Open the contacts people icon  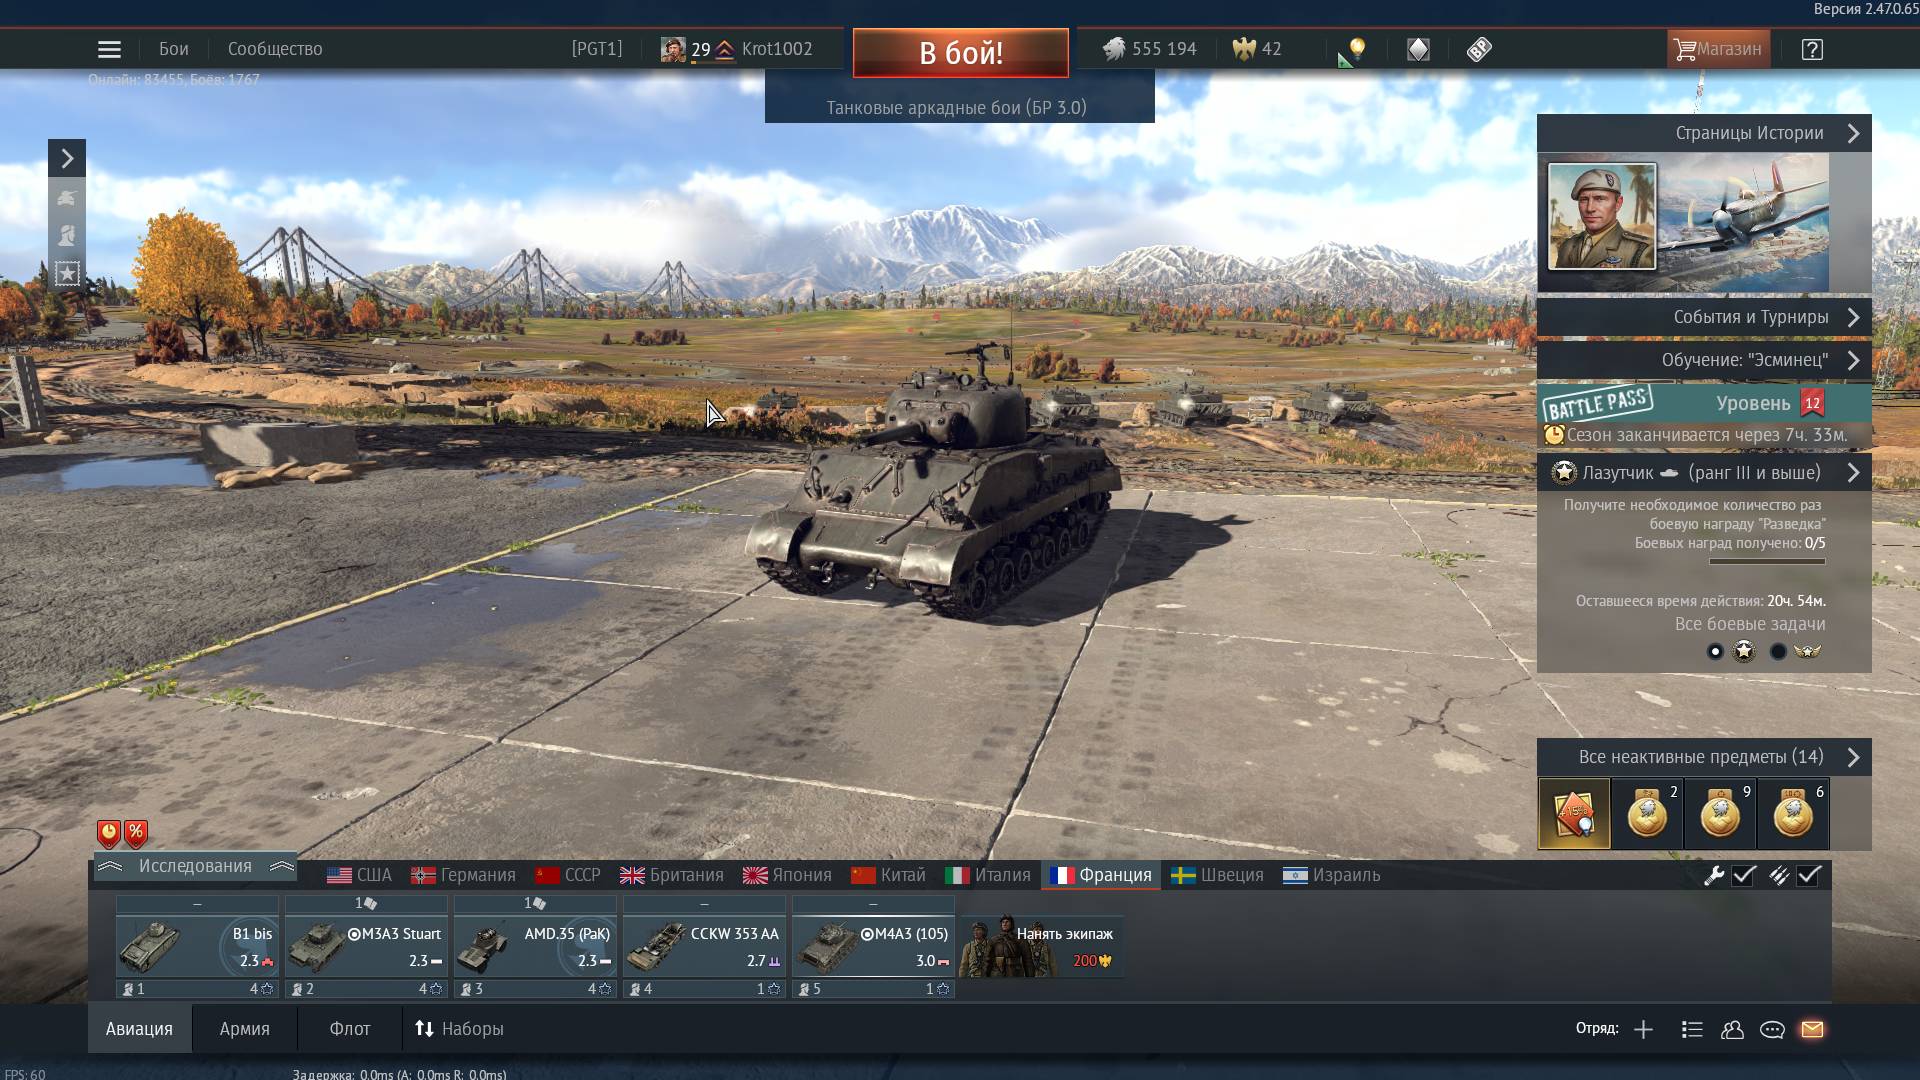click(x=1732, y=1029)
